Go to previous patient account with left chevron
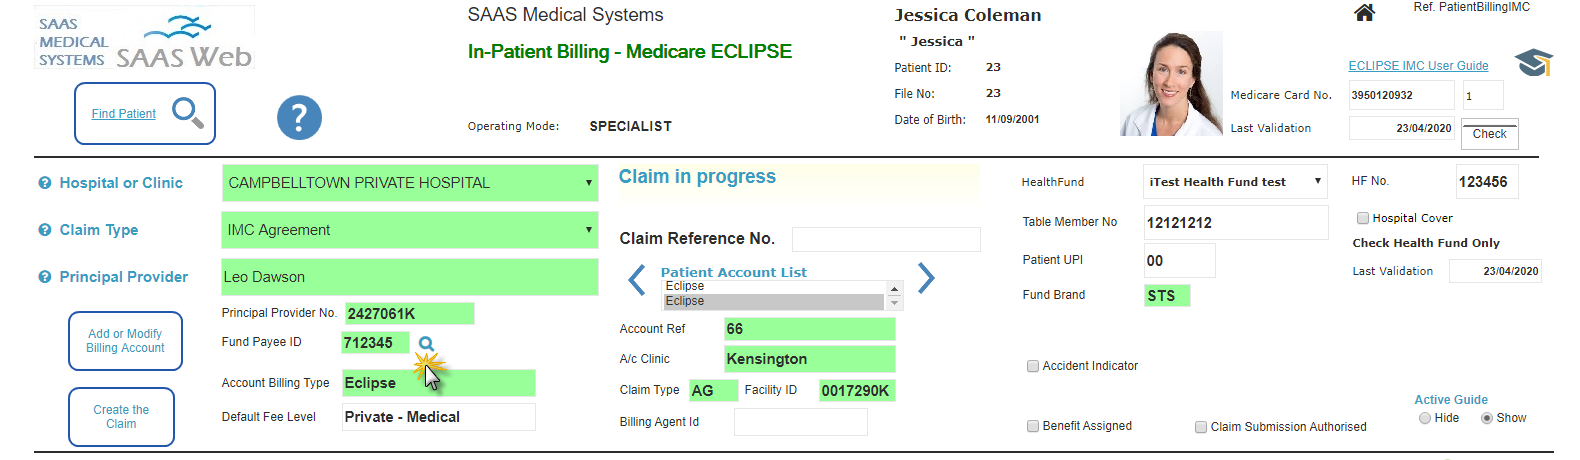The height and width of the screenshot is (460, 1580). tap(636, 280)
